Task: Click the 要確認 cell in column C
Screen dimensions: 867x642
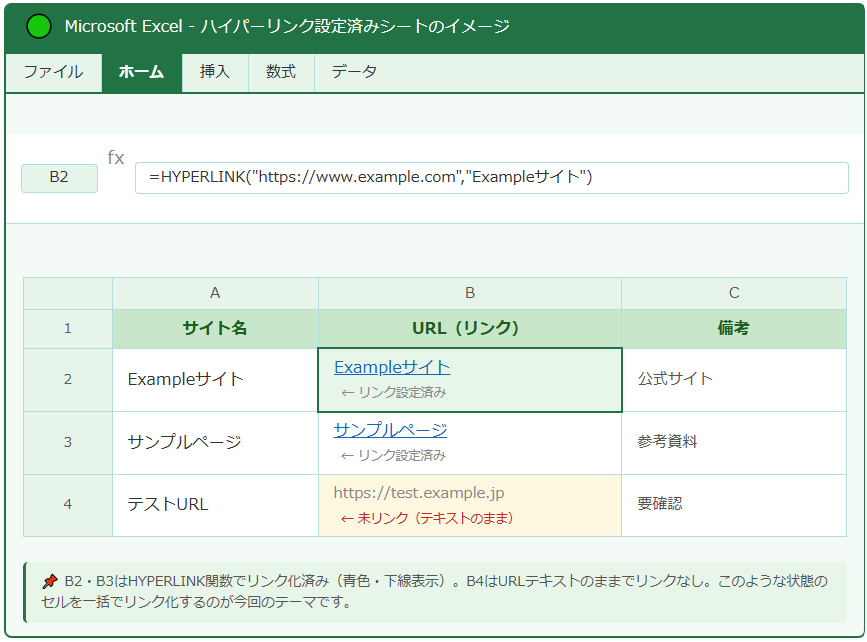Action: point(733,504)
